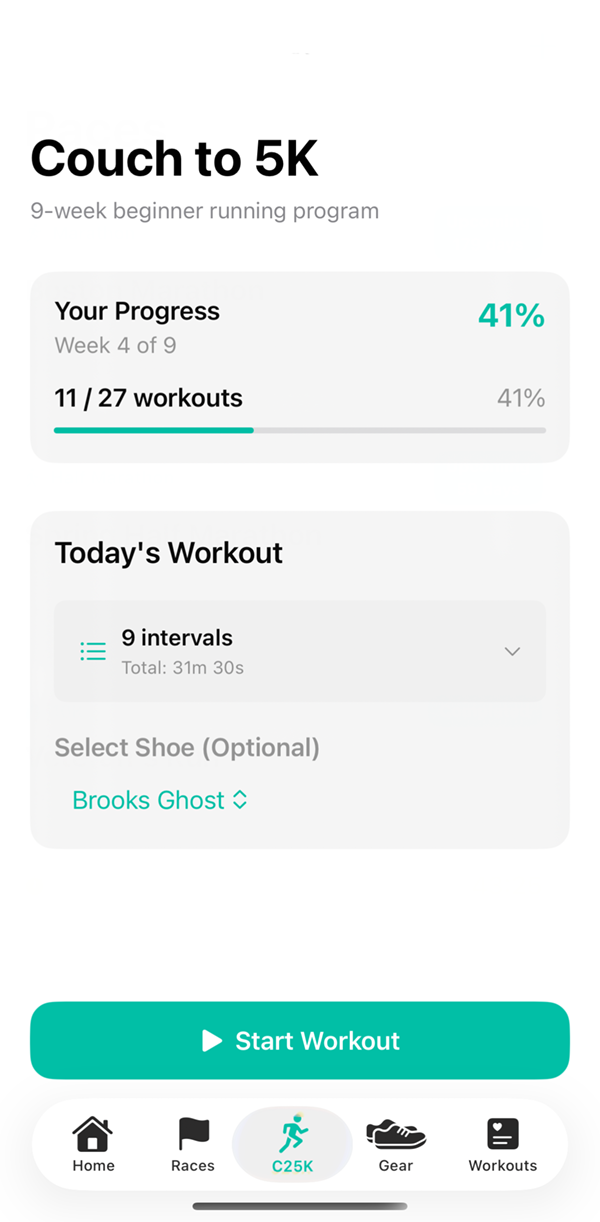Select the Races flag icon
The width and height of the screenshot is (600, 1222).
(192, 1133)
